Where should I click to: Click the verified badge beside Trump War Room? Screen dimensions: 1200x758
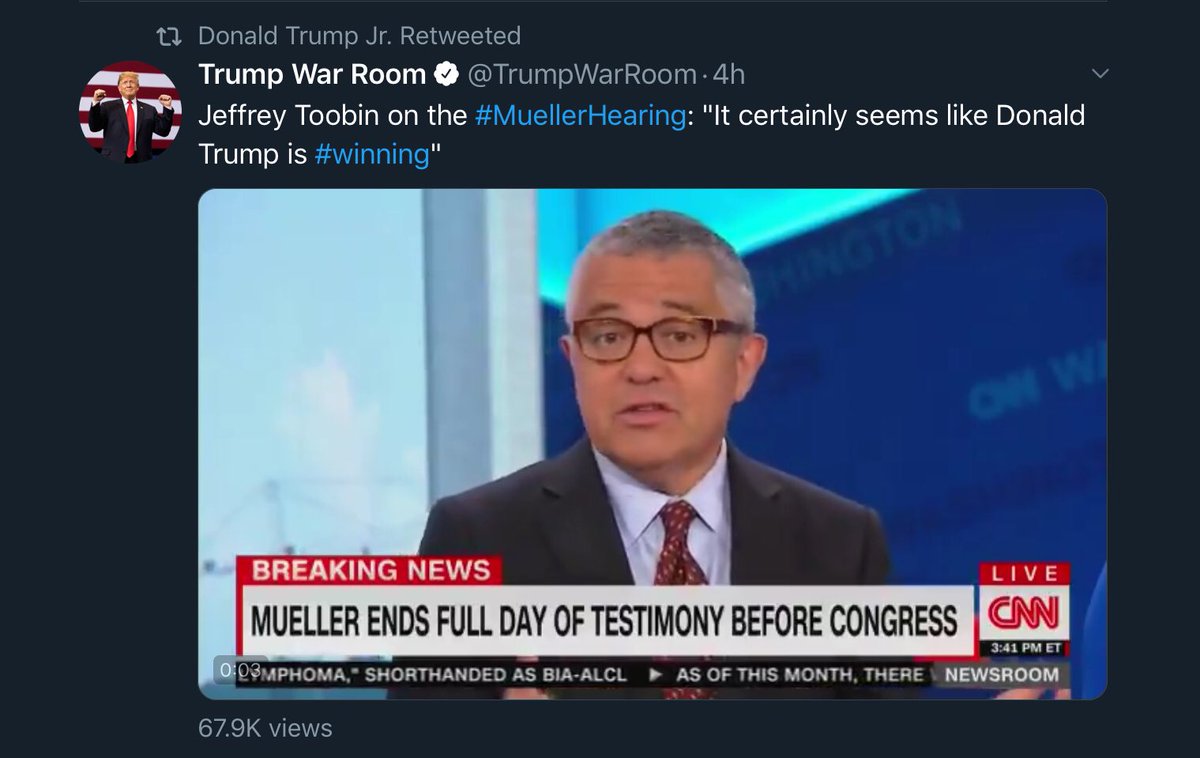pos(447,75)
